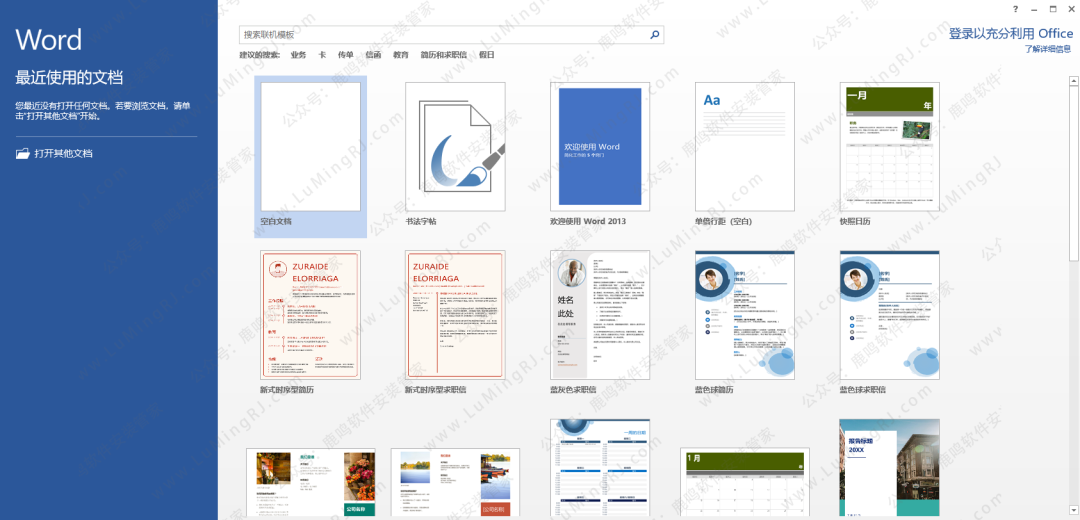Select the 蓝灰色求职信 template

coord(600,322)
